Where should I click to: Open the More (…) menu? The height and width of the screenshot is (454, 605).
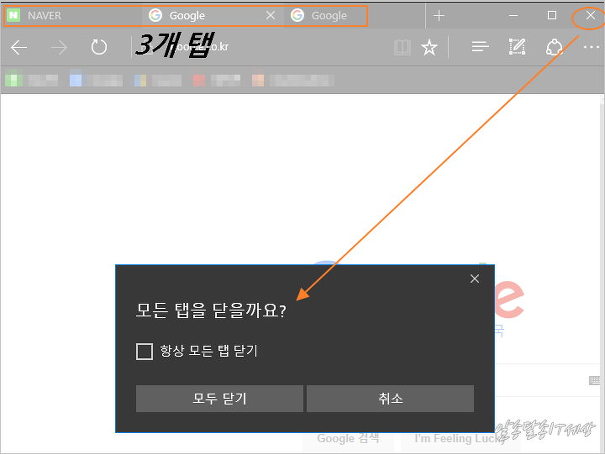589,47
